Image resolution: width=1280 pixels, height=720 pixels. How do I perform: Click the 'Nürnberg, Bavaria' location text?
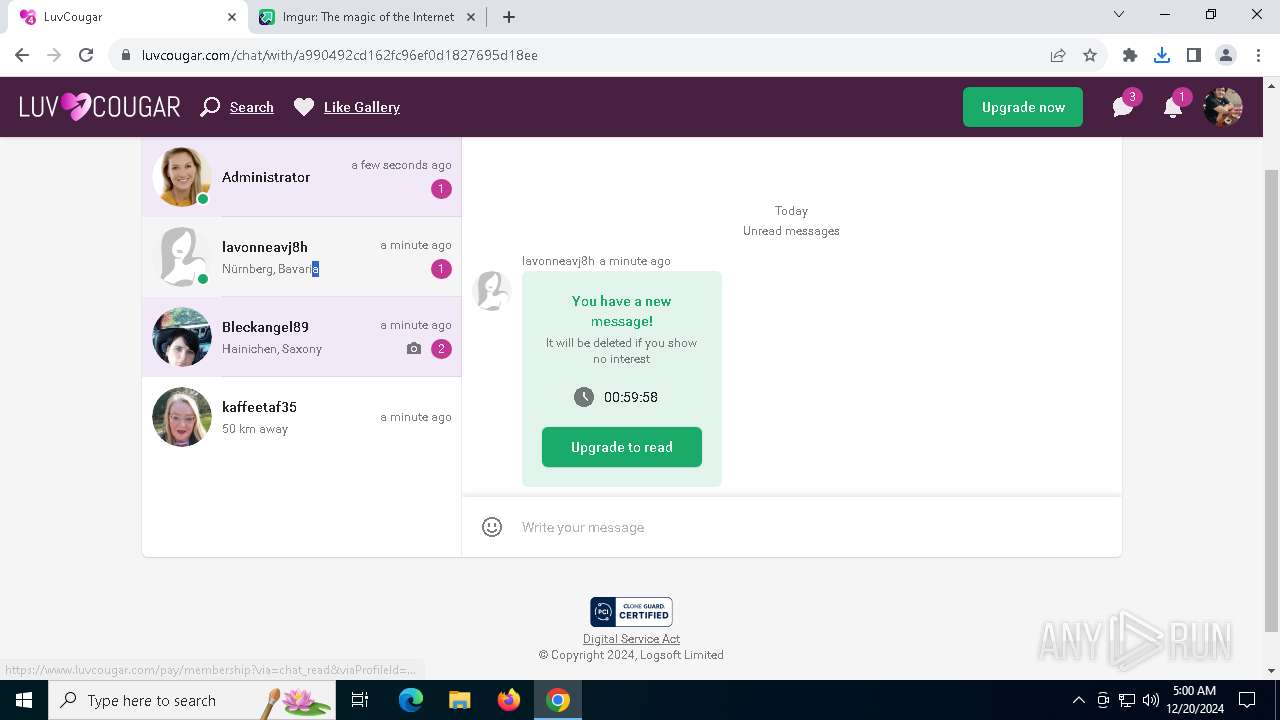point(270,269)
